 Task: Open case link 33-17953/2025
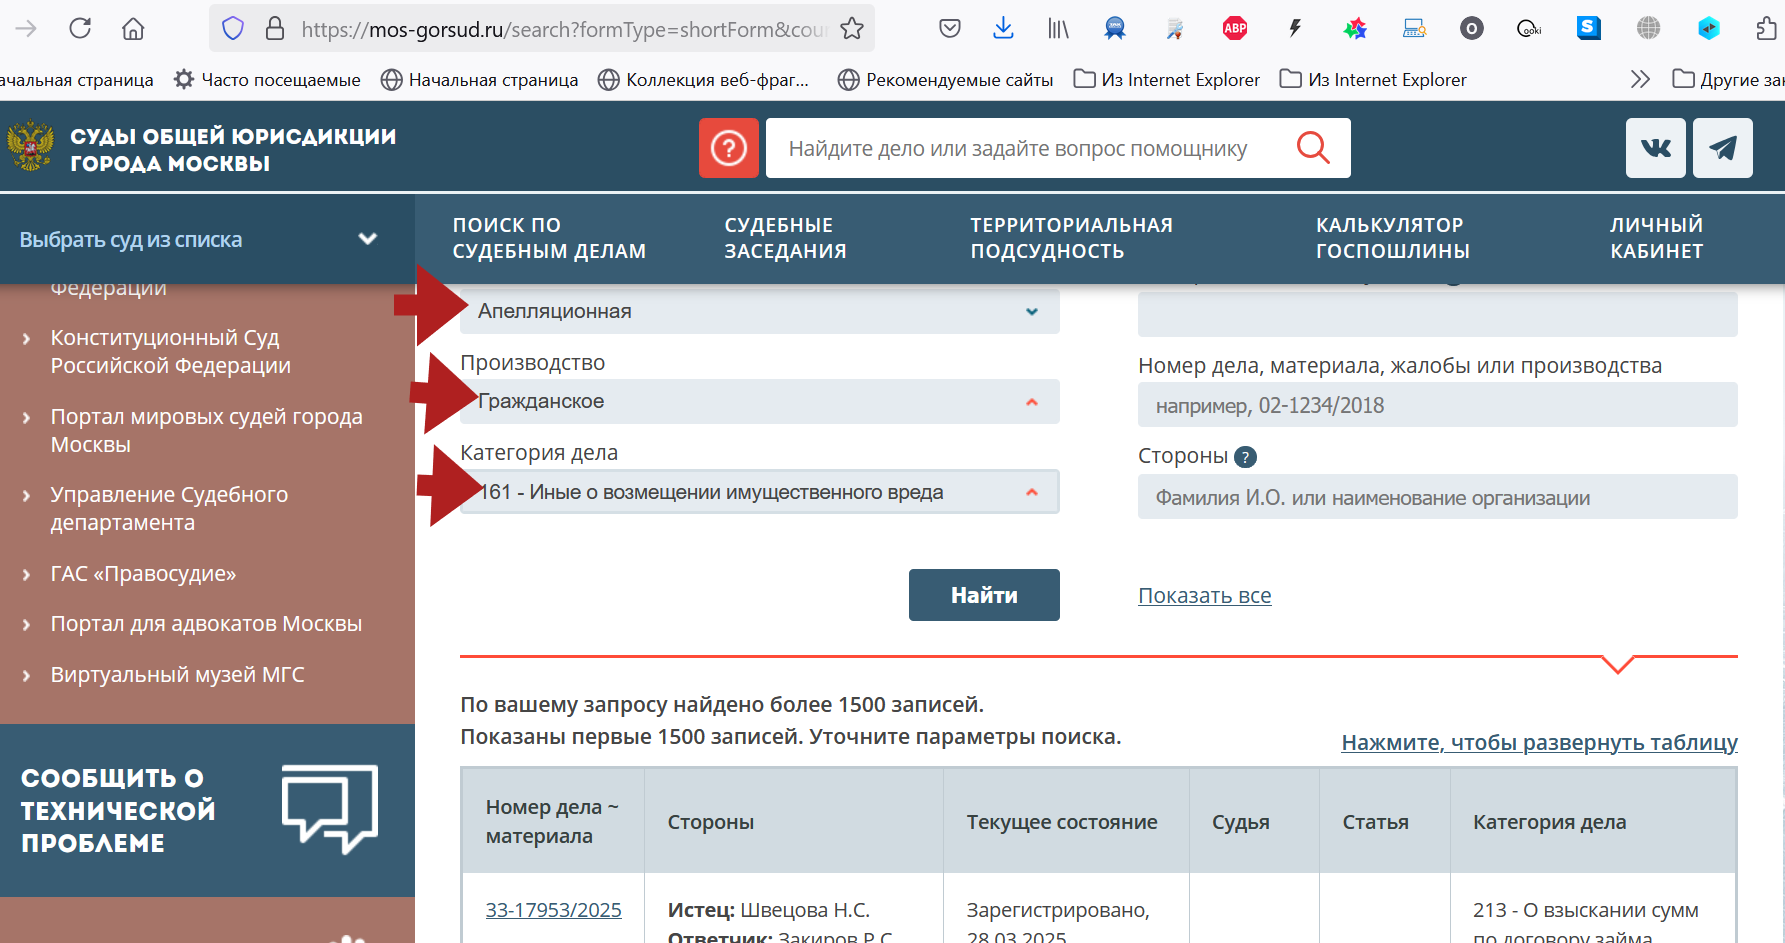click(x=554, y=909)
